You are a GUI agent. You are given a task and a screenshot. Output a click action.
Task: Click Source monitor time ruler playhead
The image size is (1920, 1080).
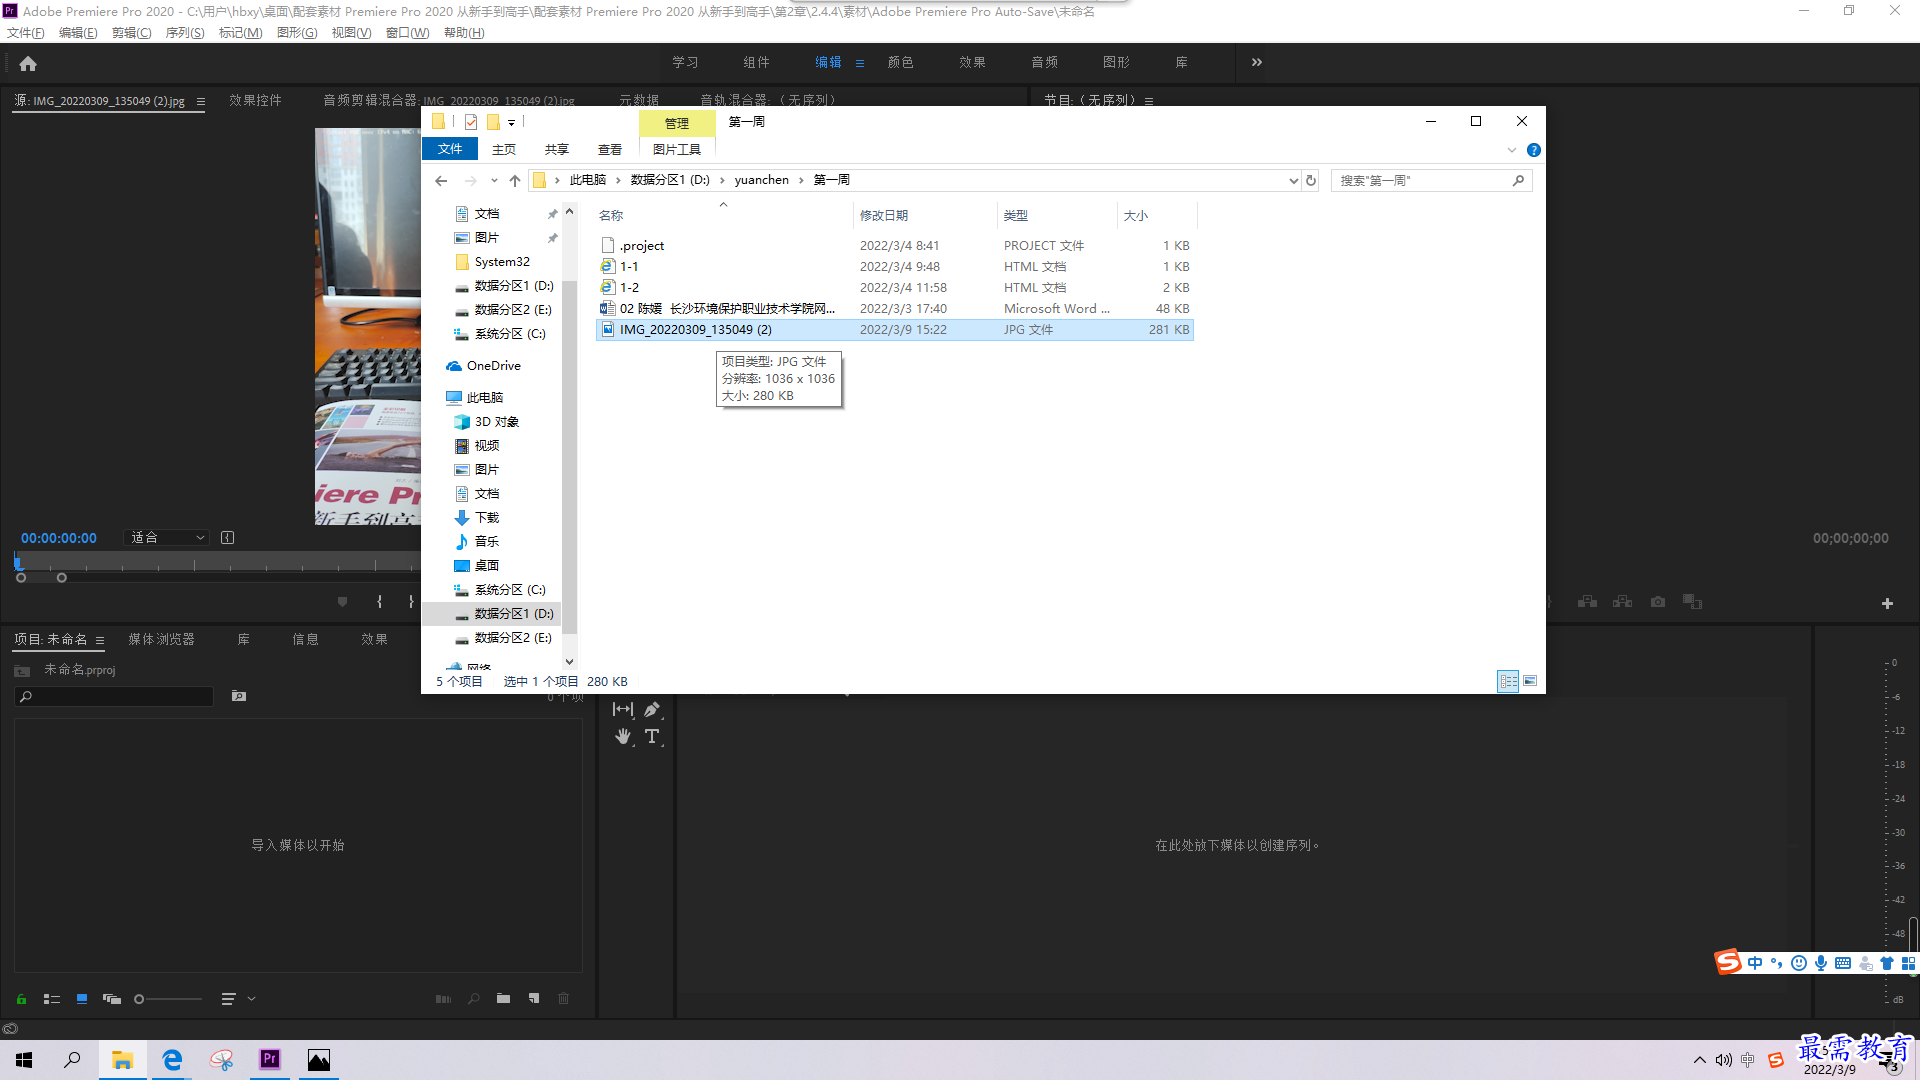[18, 561]
